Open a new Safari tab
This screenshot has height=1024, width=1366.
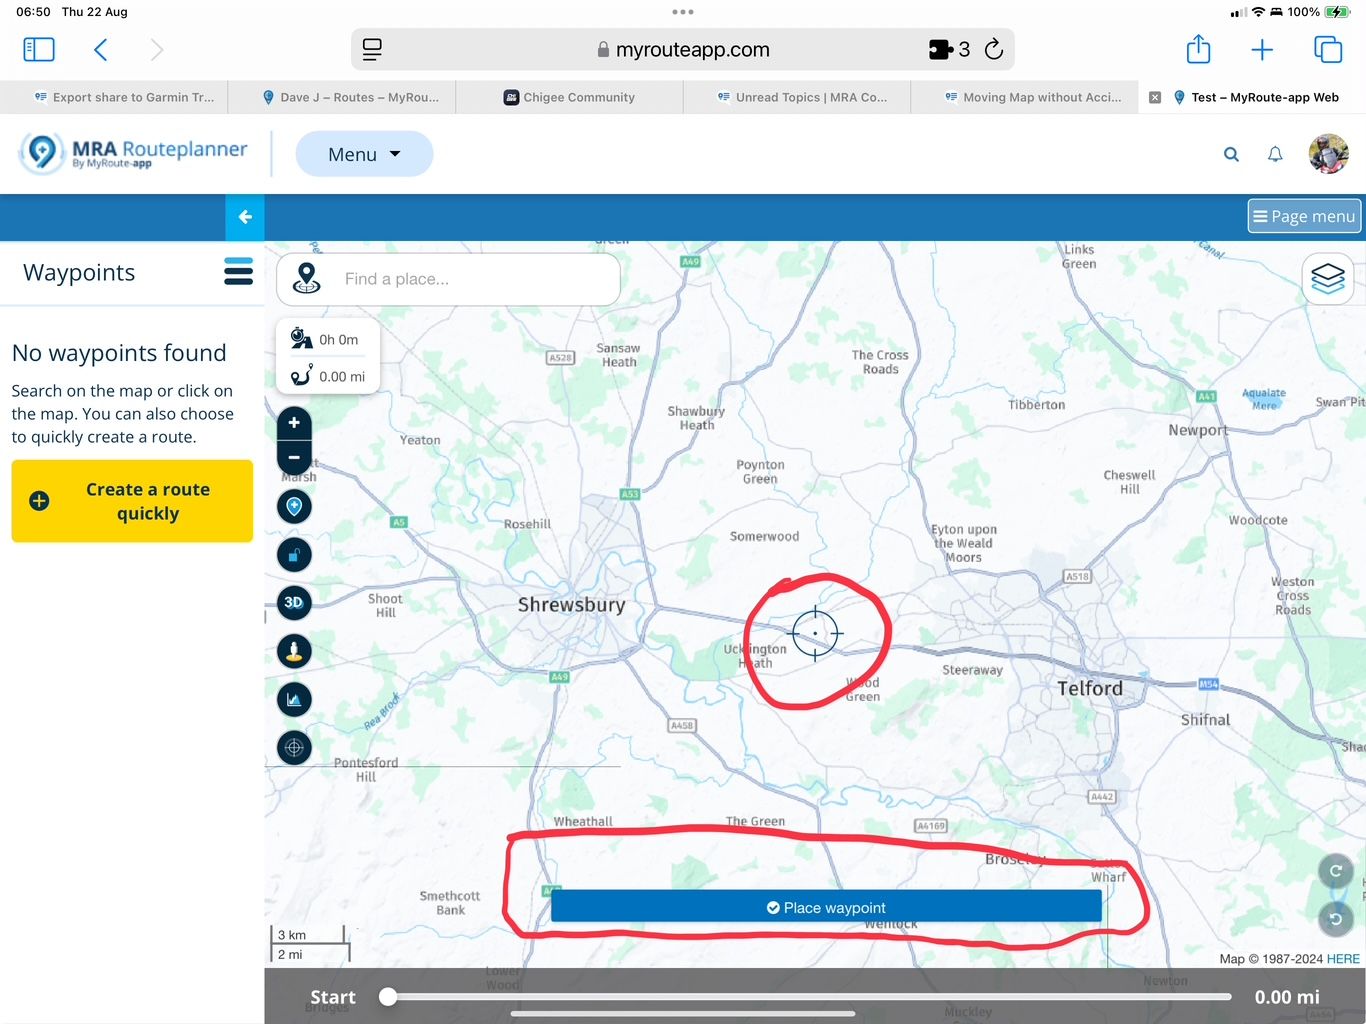(x=1262, y=49)
